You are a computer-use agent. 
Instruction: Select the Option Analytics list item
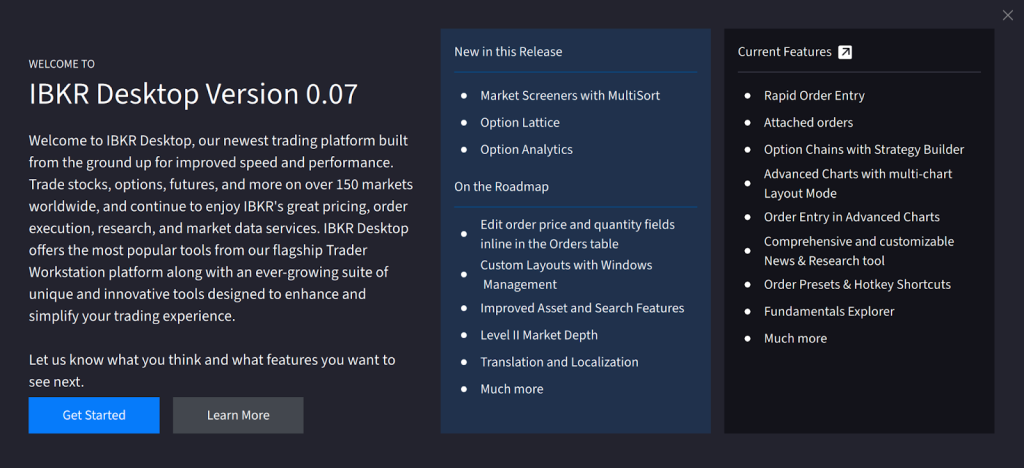526,150
